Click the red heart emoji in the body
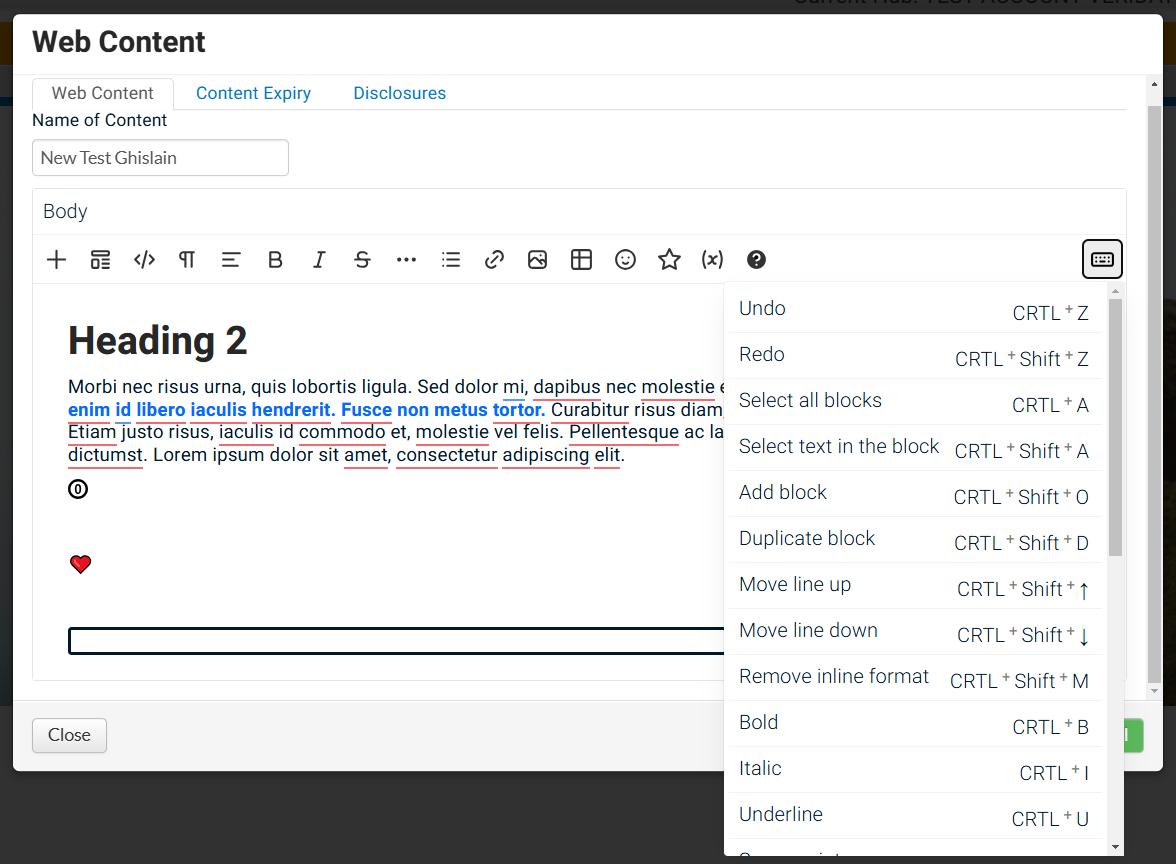The image size is (1176, 864). [80, 564]
